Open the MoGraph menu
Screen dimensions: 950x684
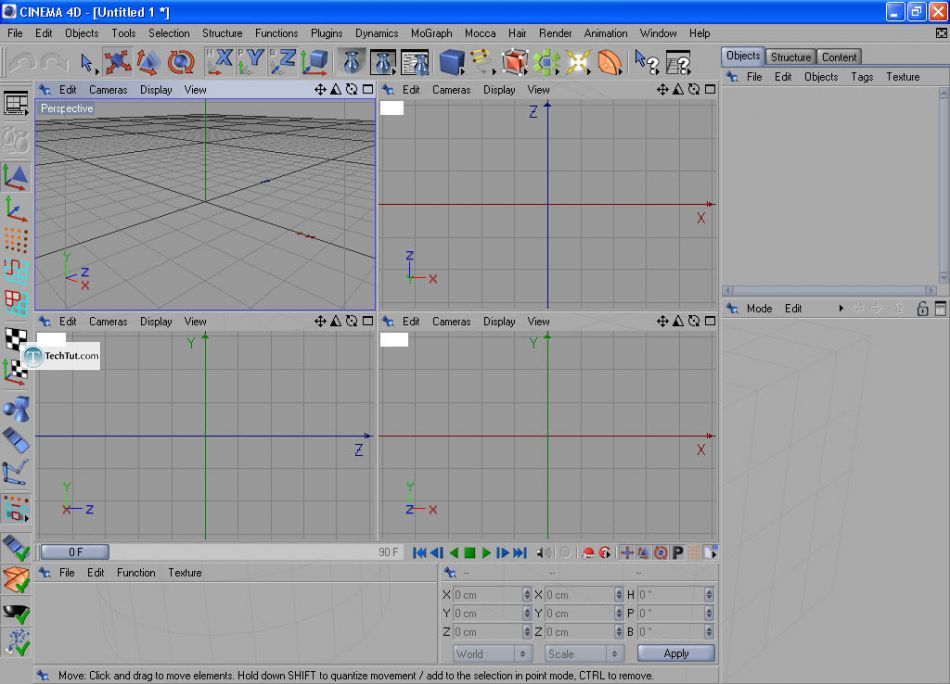(431, 33)
